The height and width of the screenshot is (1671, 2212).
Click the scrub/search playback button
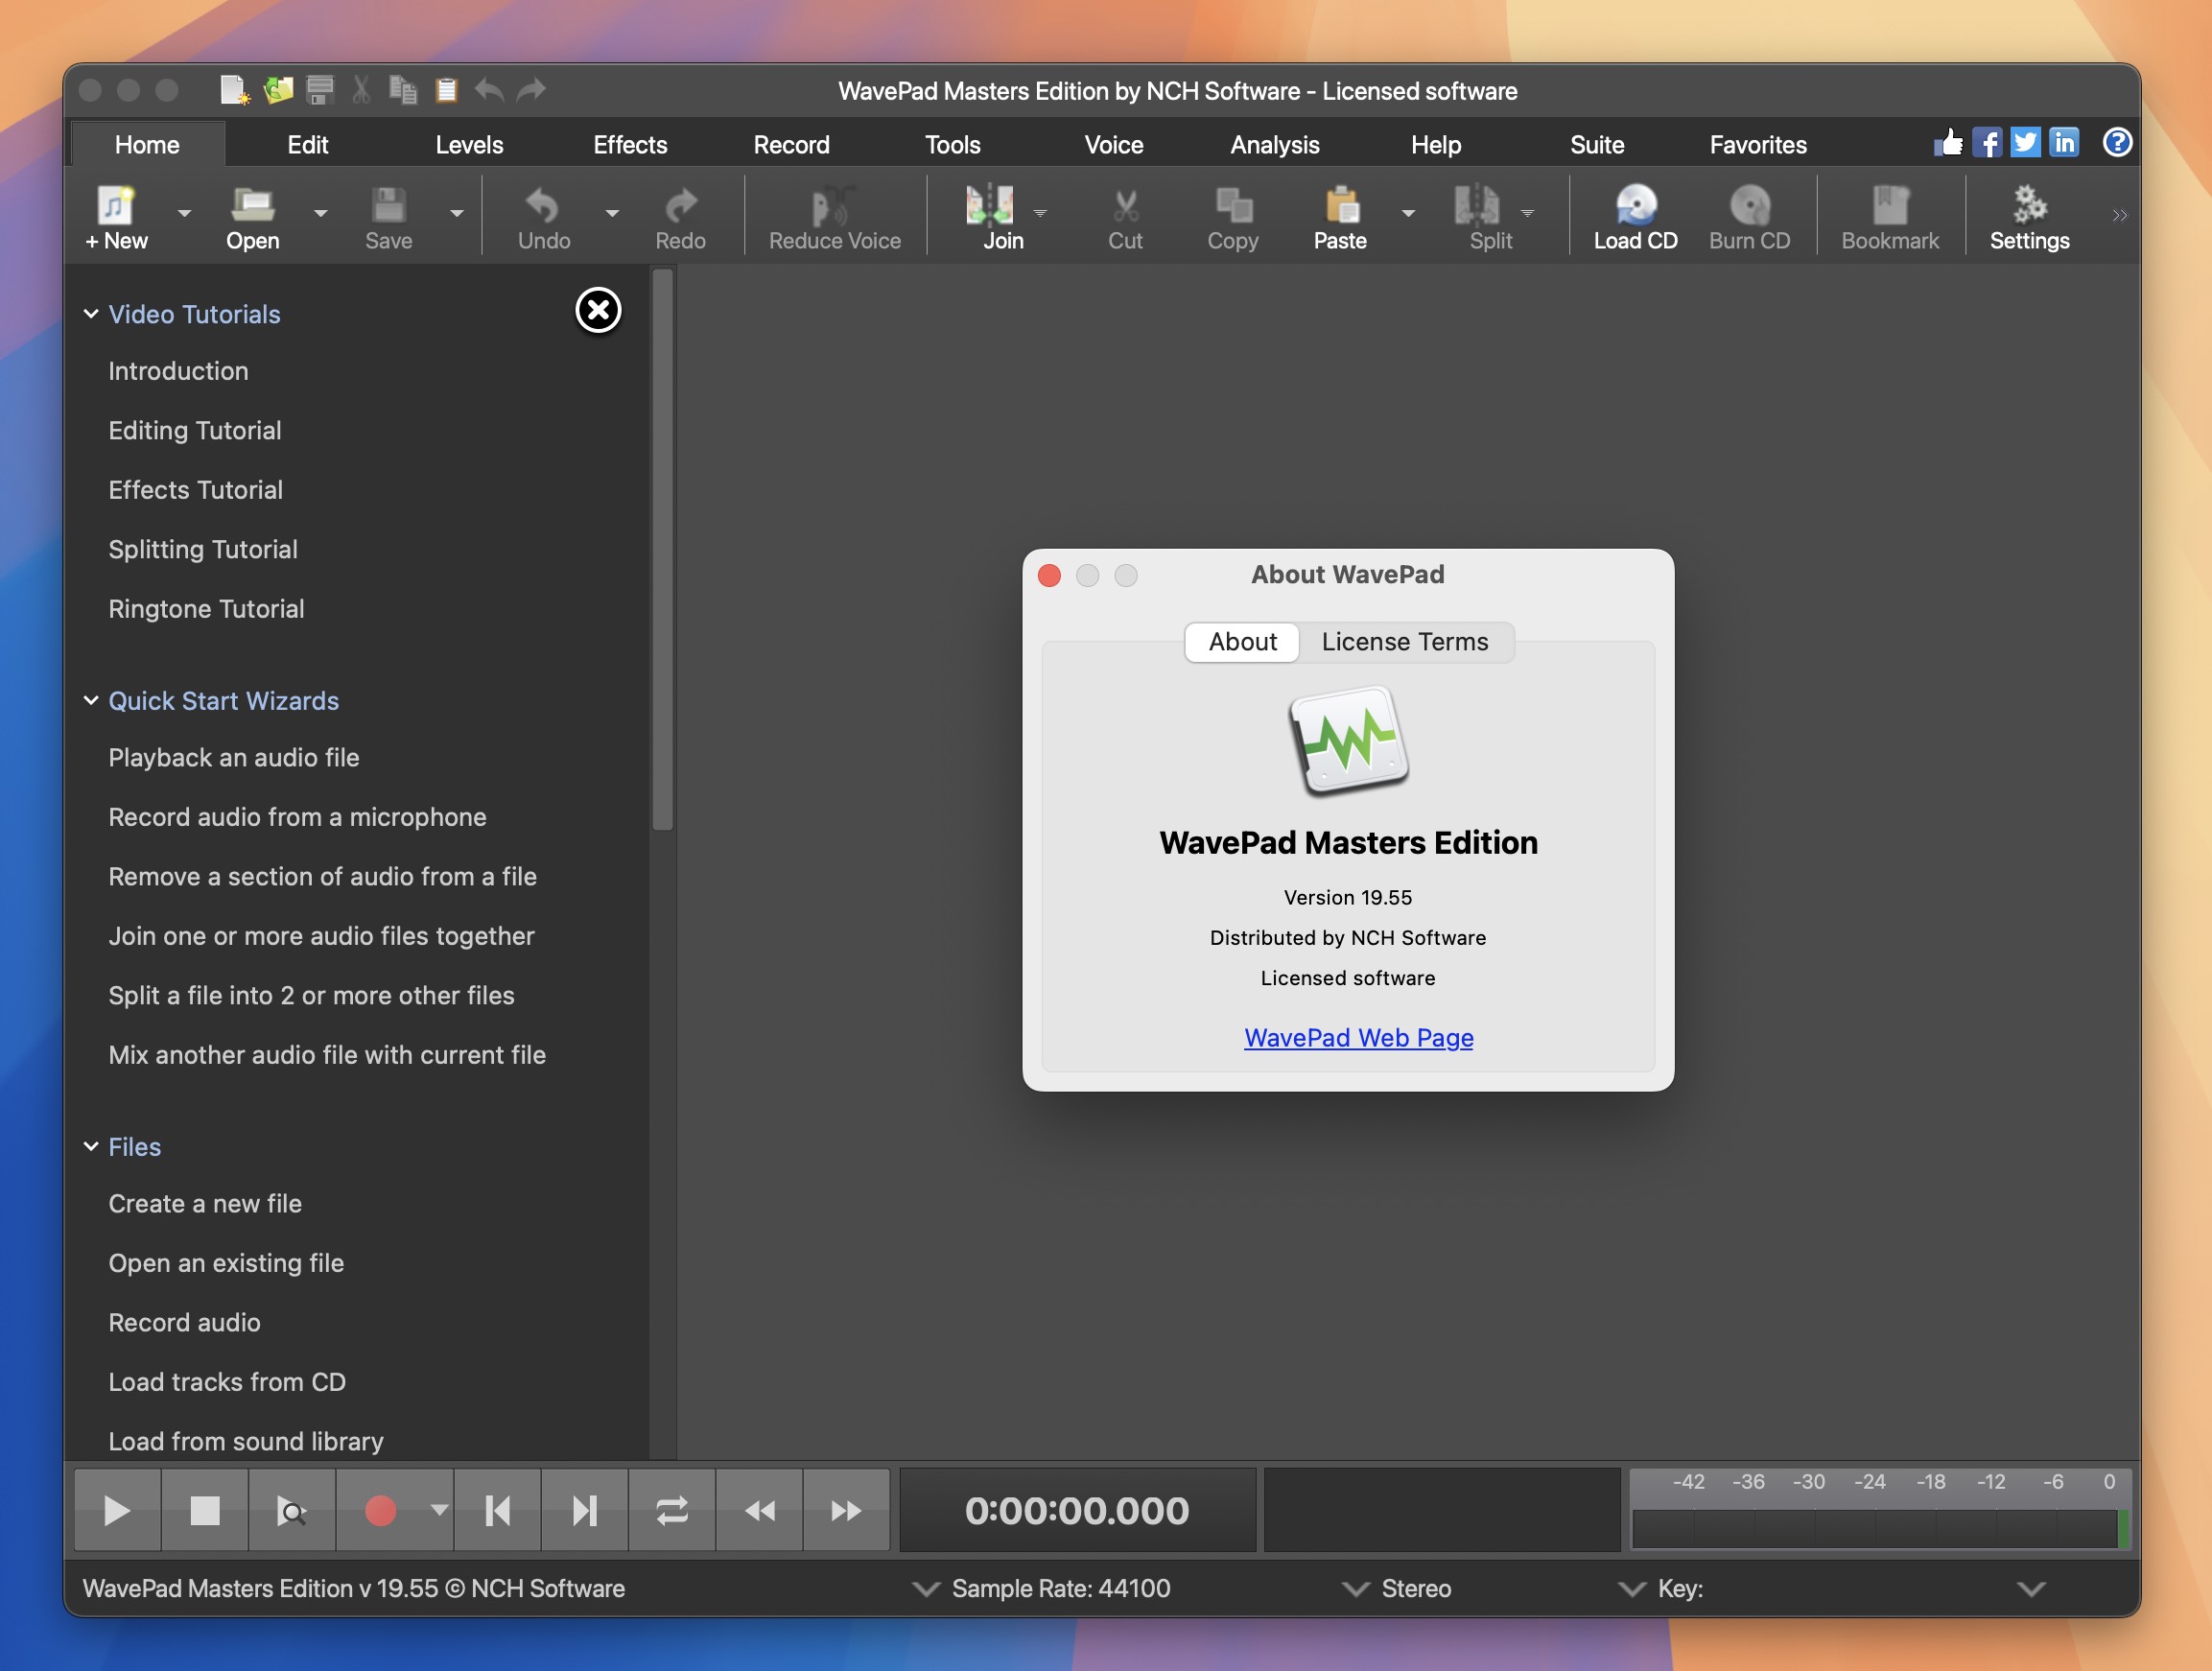click(x=291, y=1510)
